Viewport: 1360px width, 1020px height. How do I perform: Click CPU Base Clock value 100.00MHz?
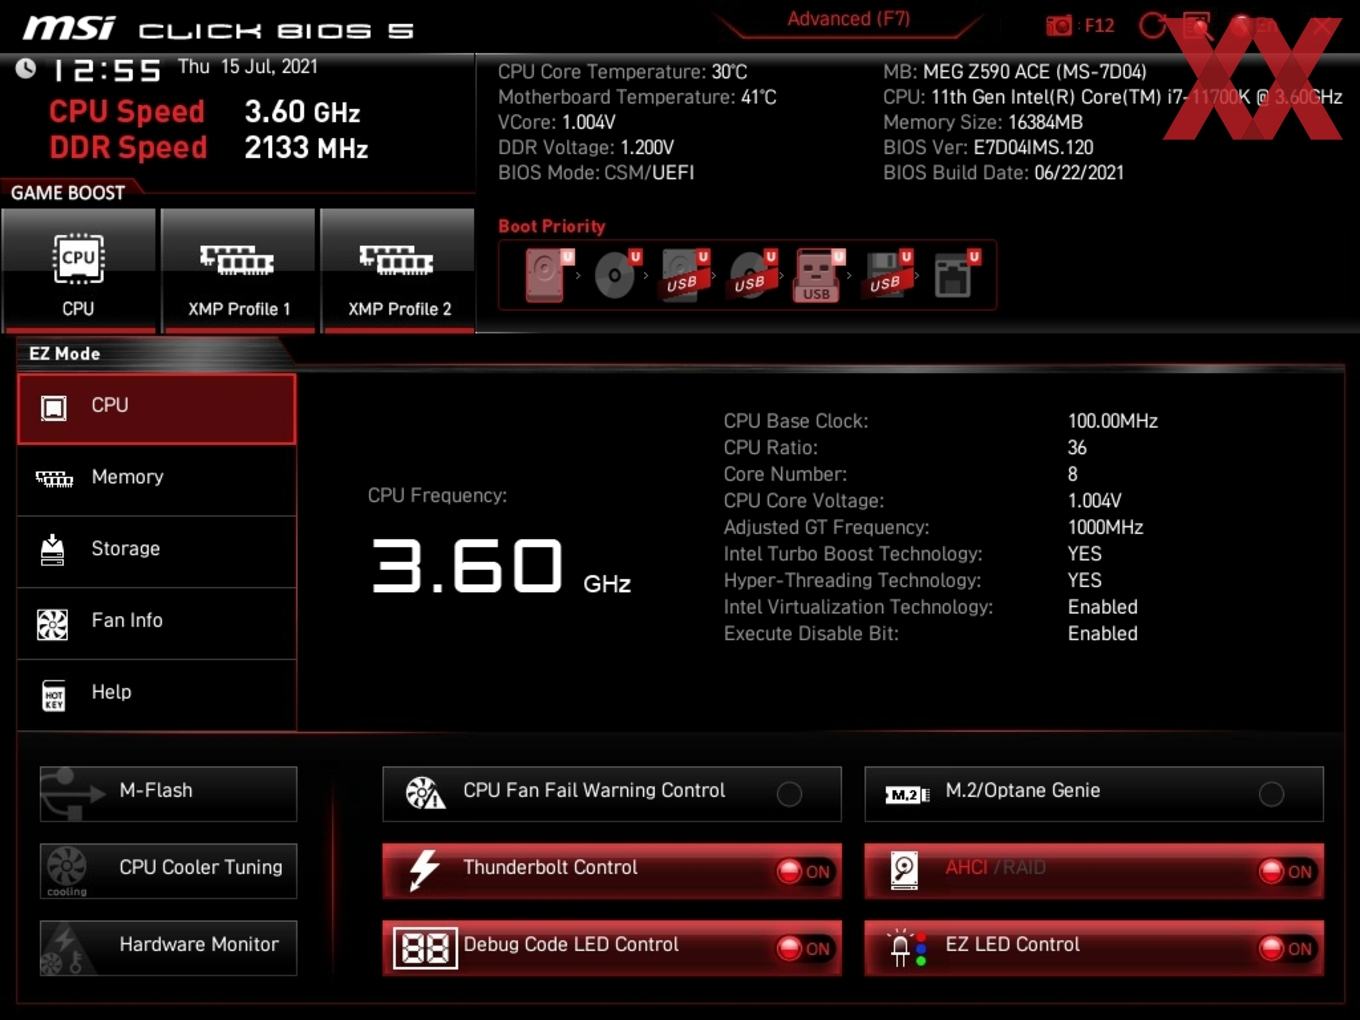pos(1113,421)
